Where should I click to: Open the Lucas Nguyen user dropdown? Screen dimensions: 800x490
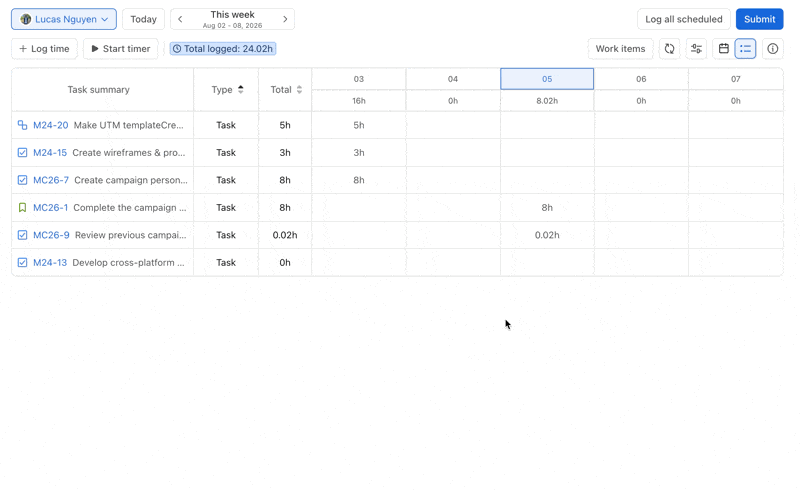point(64,19)
